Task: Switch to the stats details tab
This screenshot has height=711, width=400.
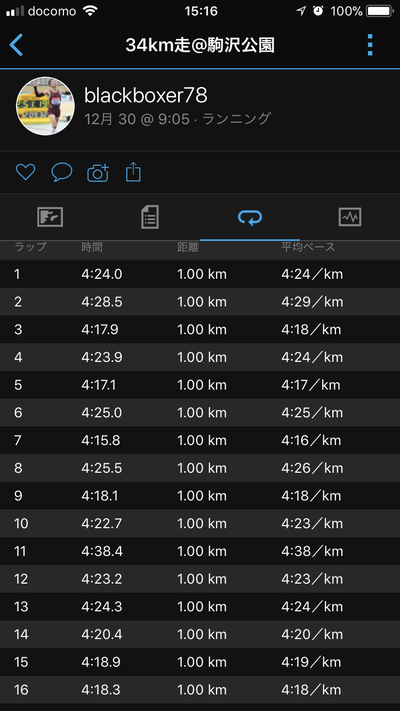Action: [x=150, y=217]
